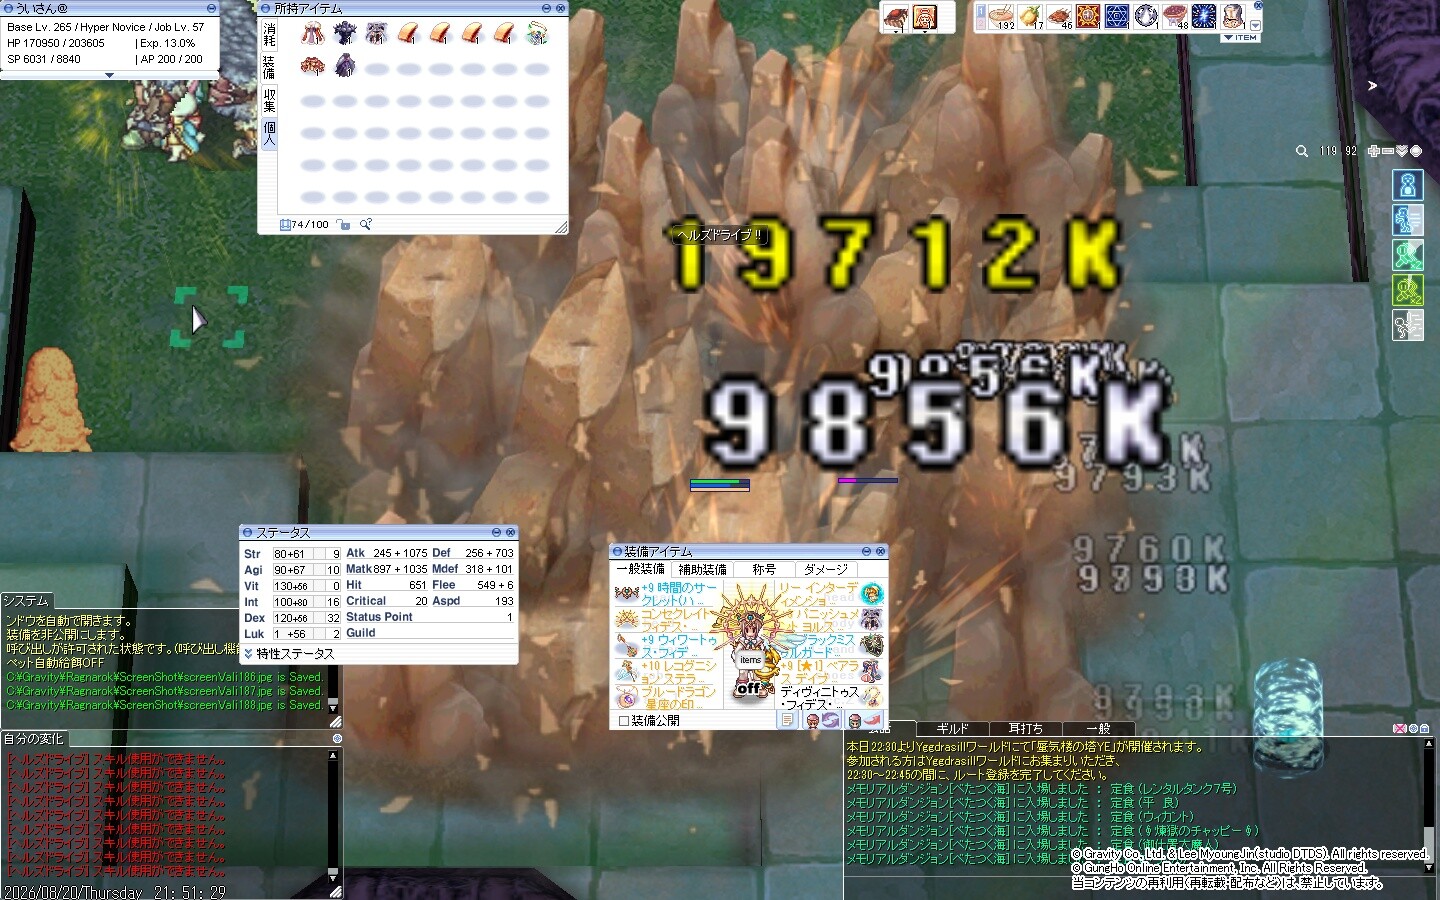Click the minimap double-chevron collapse icon
Screen dimensions: 1440x900
(x=1402, y=151)
